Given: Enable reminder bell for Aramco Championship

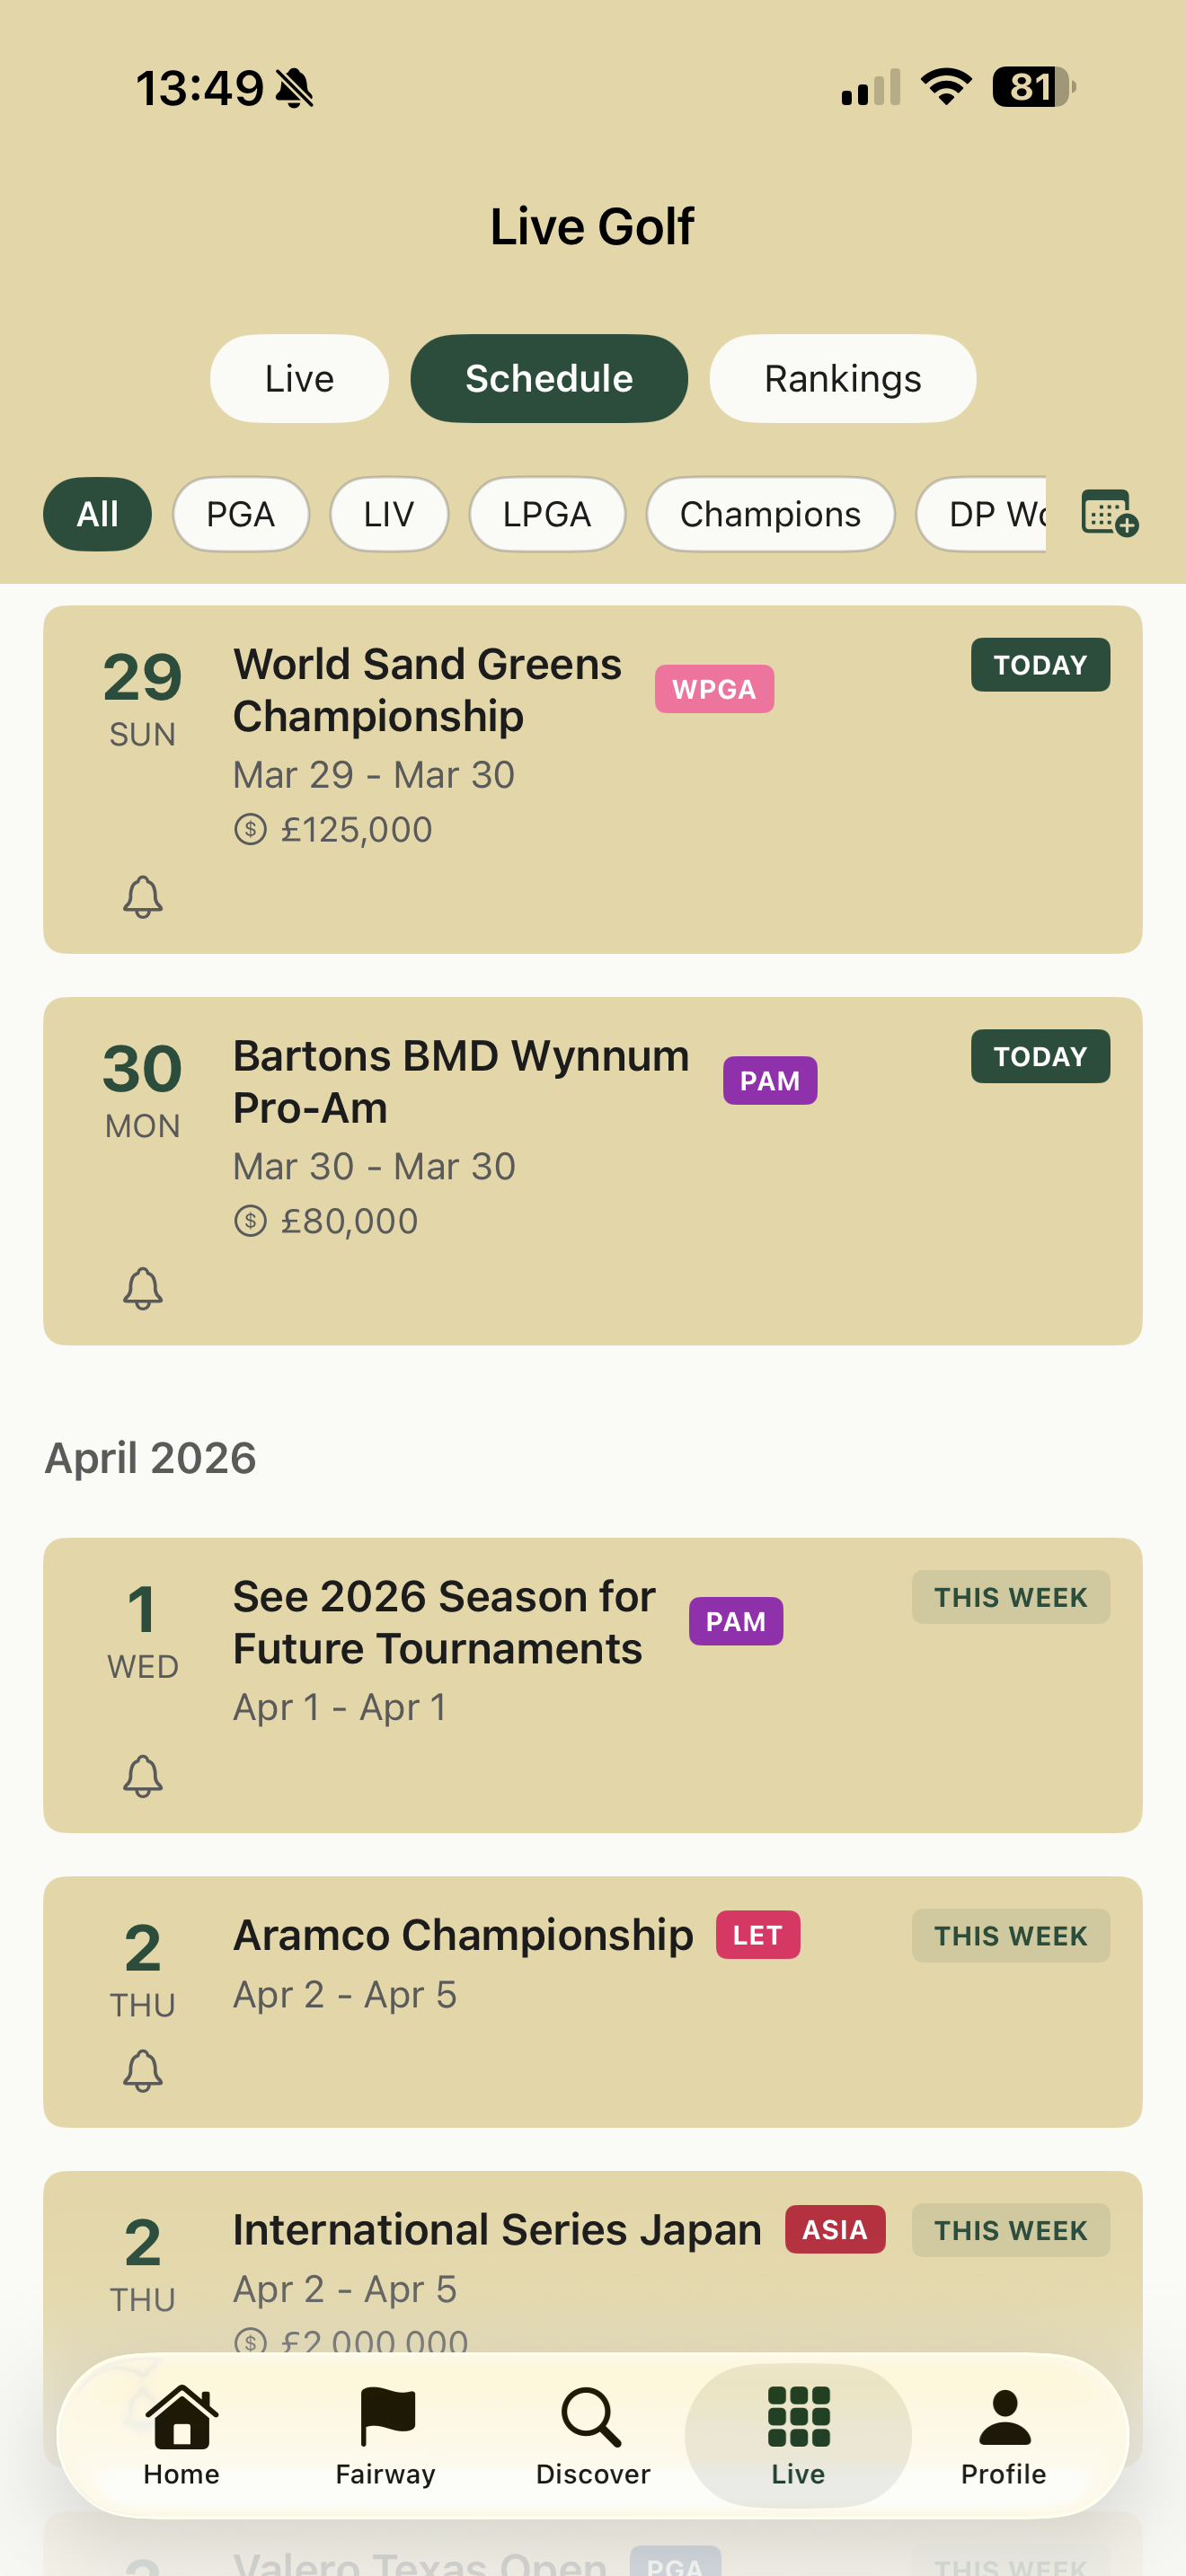Looking at the screenshot, I should point(143,2070).
